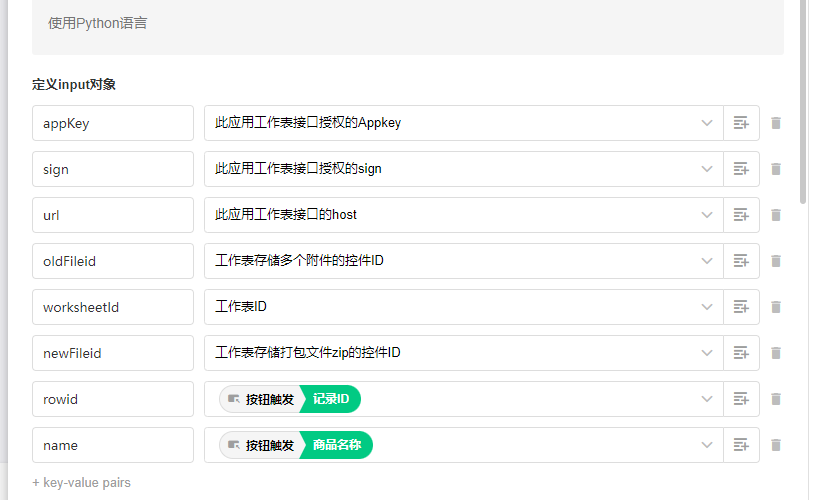821x500 pixels.
Task: Open the dropdown for 工作表ID value
Action: (x=707, y=307)
